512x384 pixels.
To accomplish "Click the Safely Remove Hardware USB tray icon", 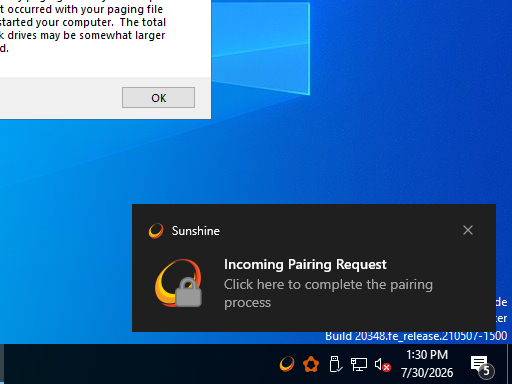I will 335,364.
